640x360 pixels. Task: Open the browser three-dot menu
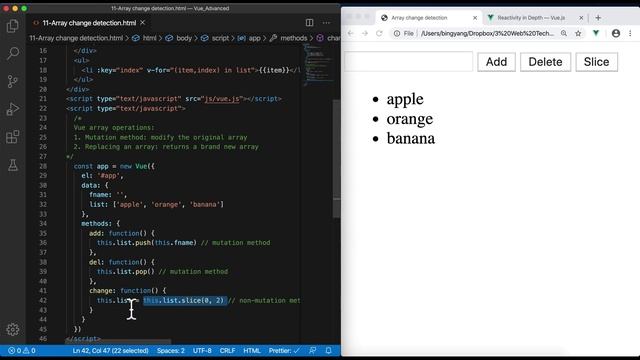point(630,33)
